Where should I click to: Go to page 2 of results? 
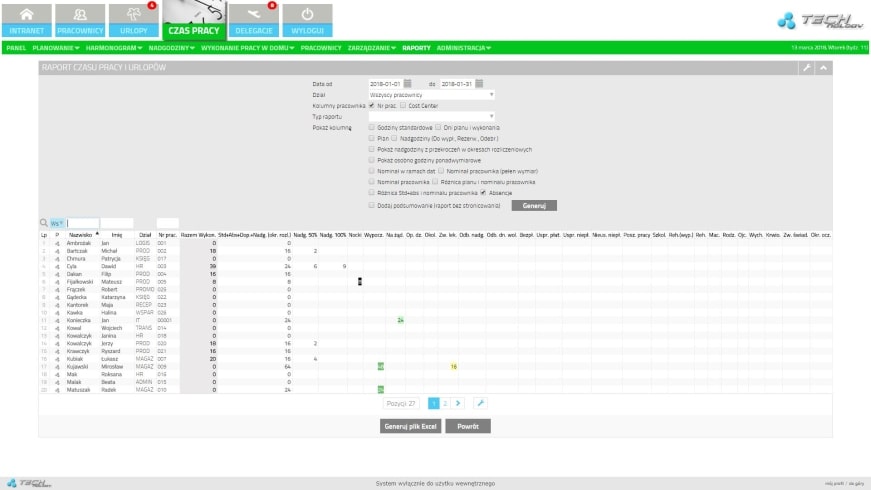tap(446, 403)
